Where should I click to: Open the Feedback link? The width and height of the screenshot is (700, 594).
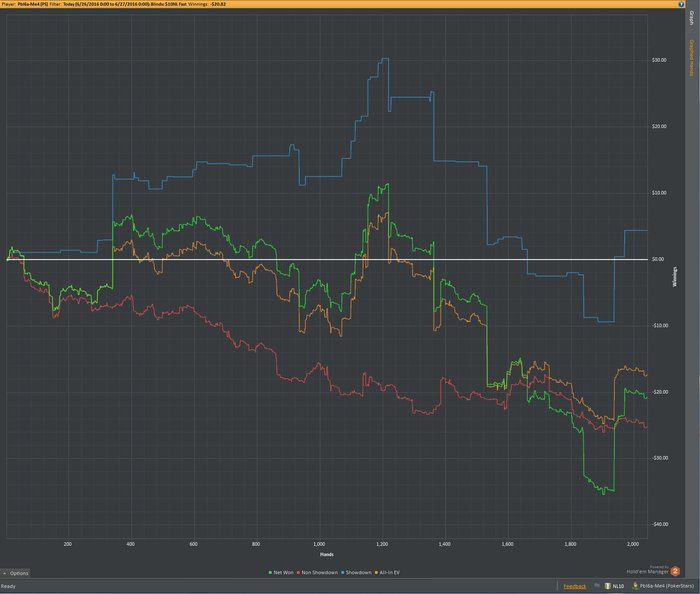(x=575, y=586)
